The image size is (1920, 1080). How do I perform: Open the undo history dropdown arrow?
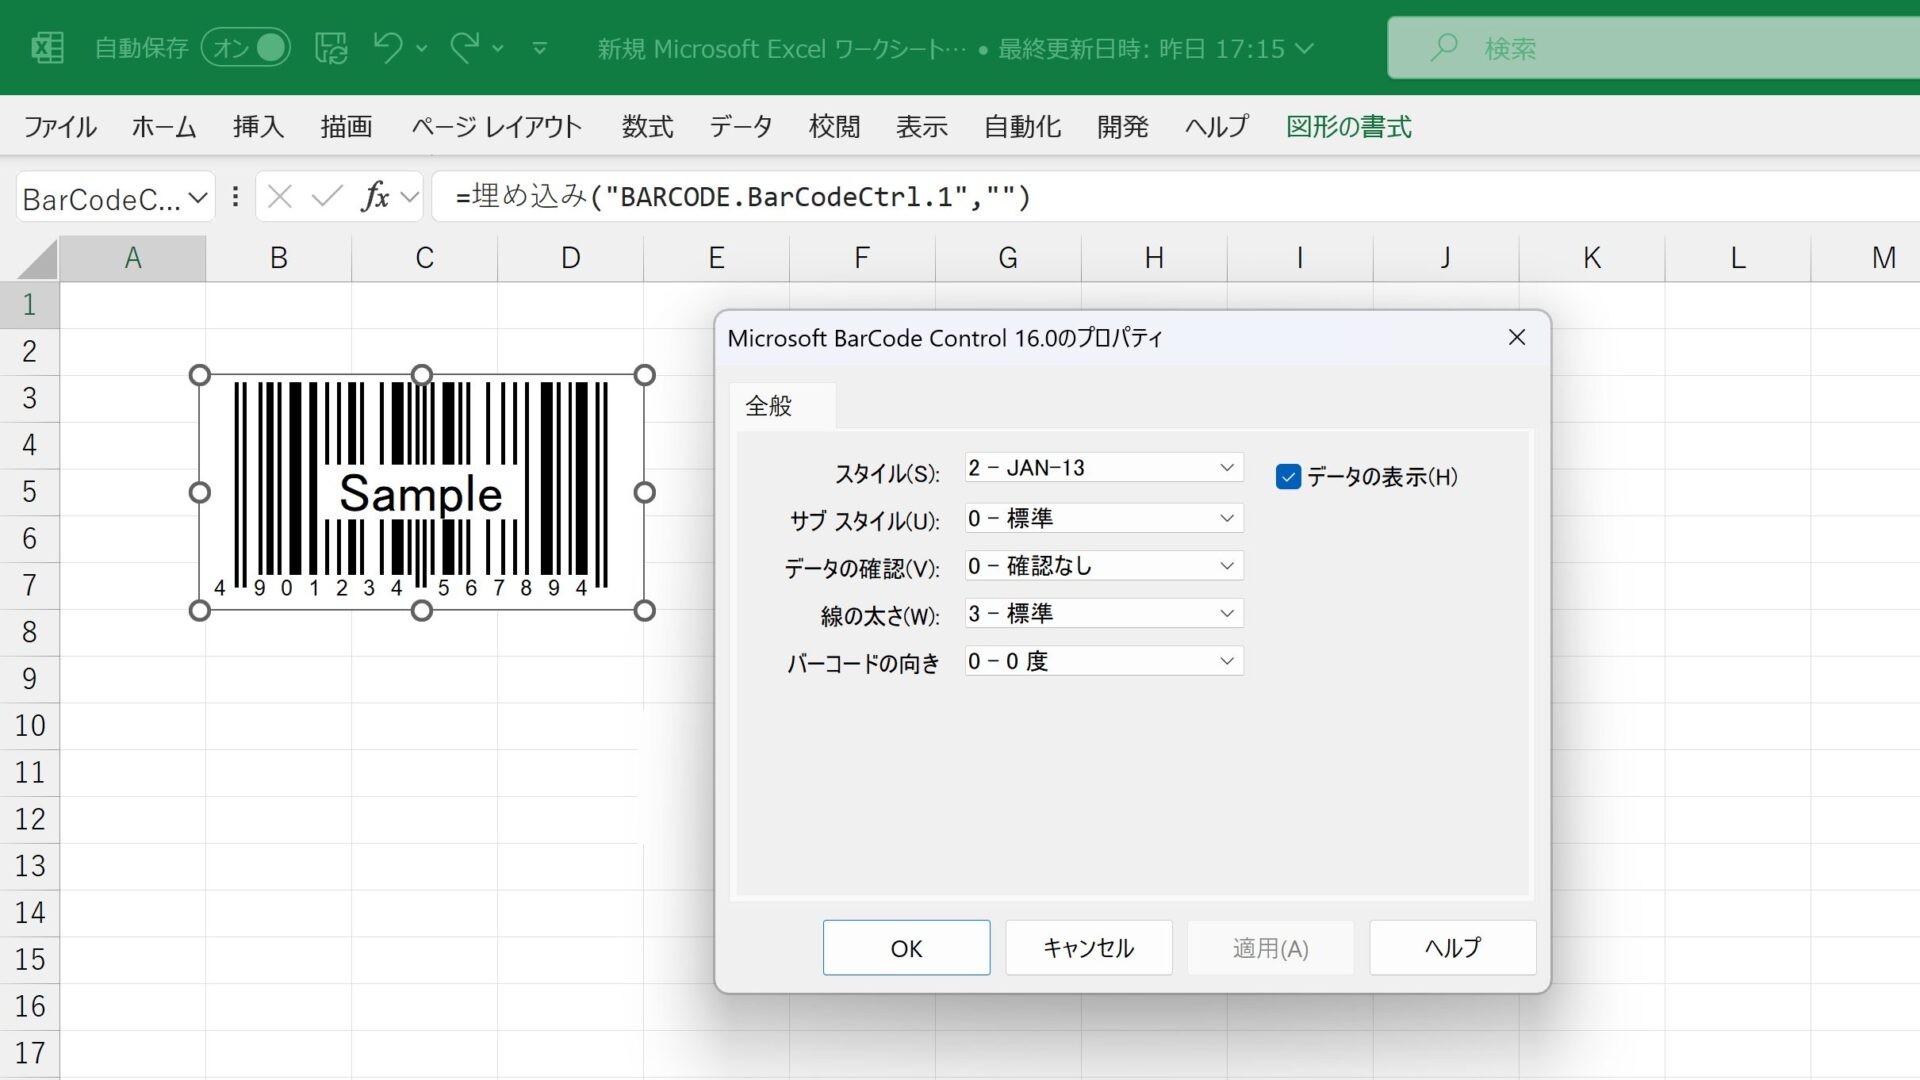pos(422,48)
